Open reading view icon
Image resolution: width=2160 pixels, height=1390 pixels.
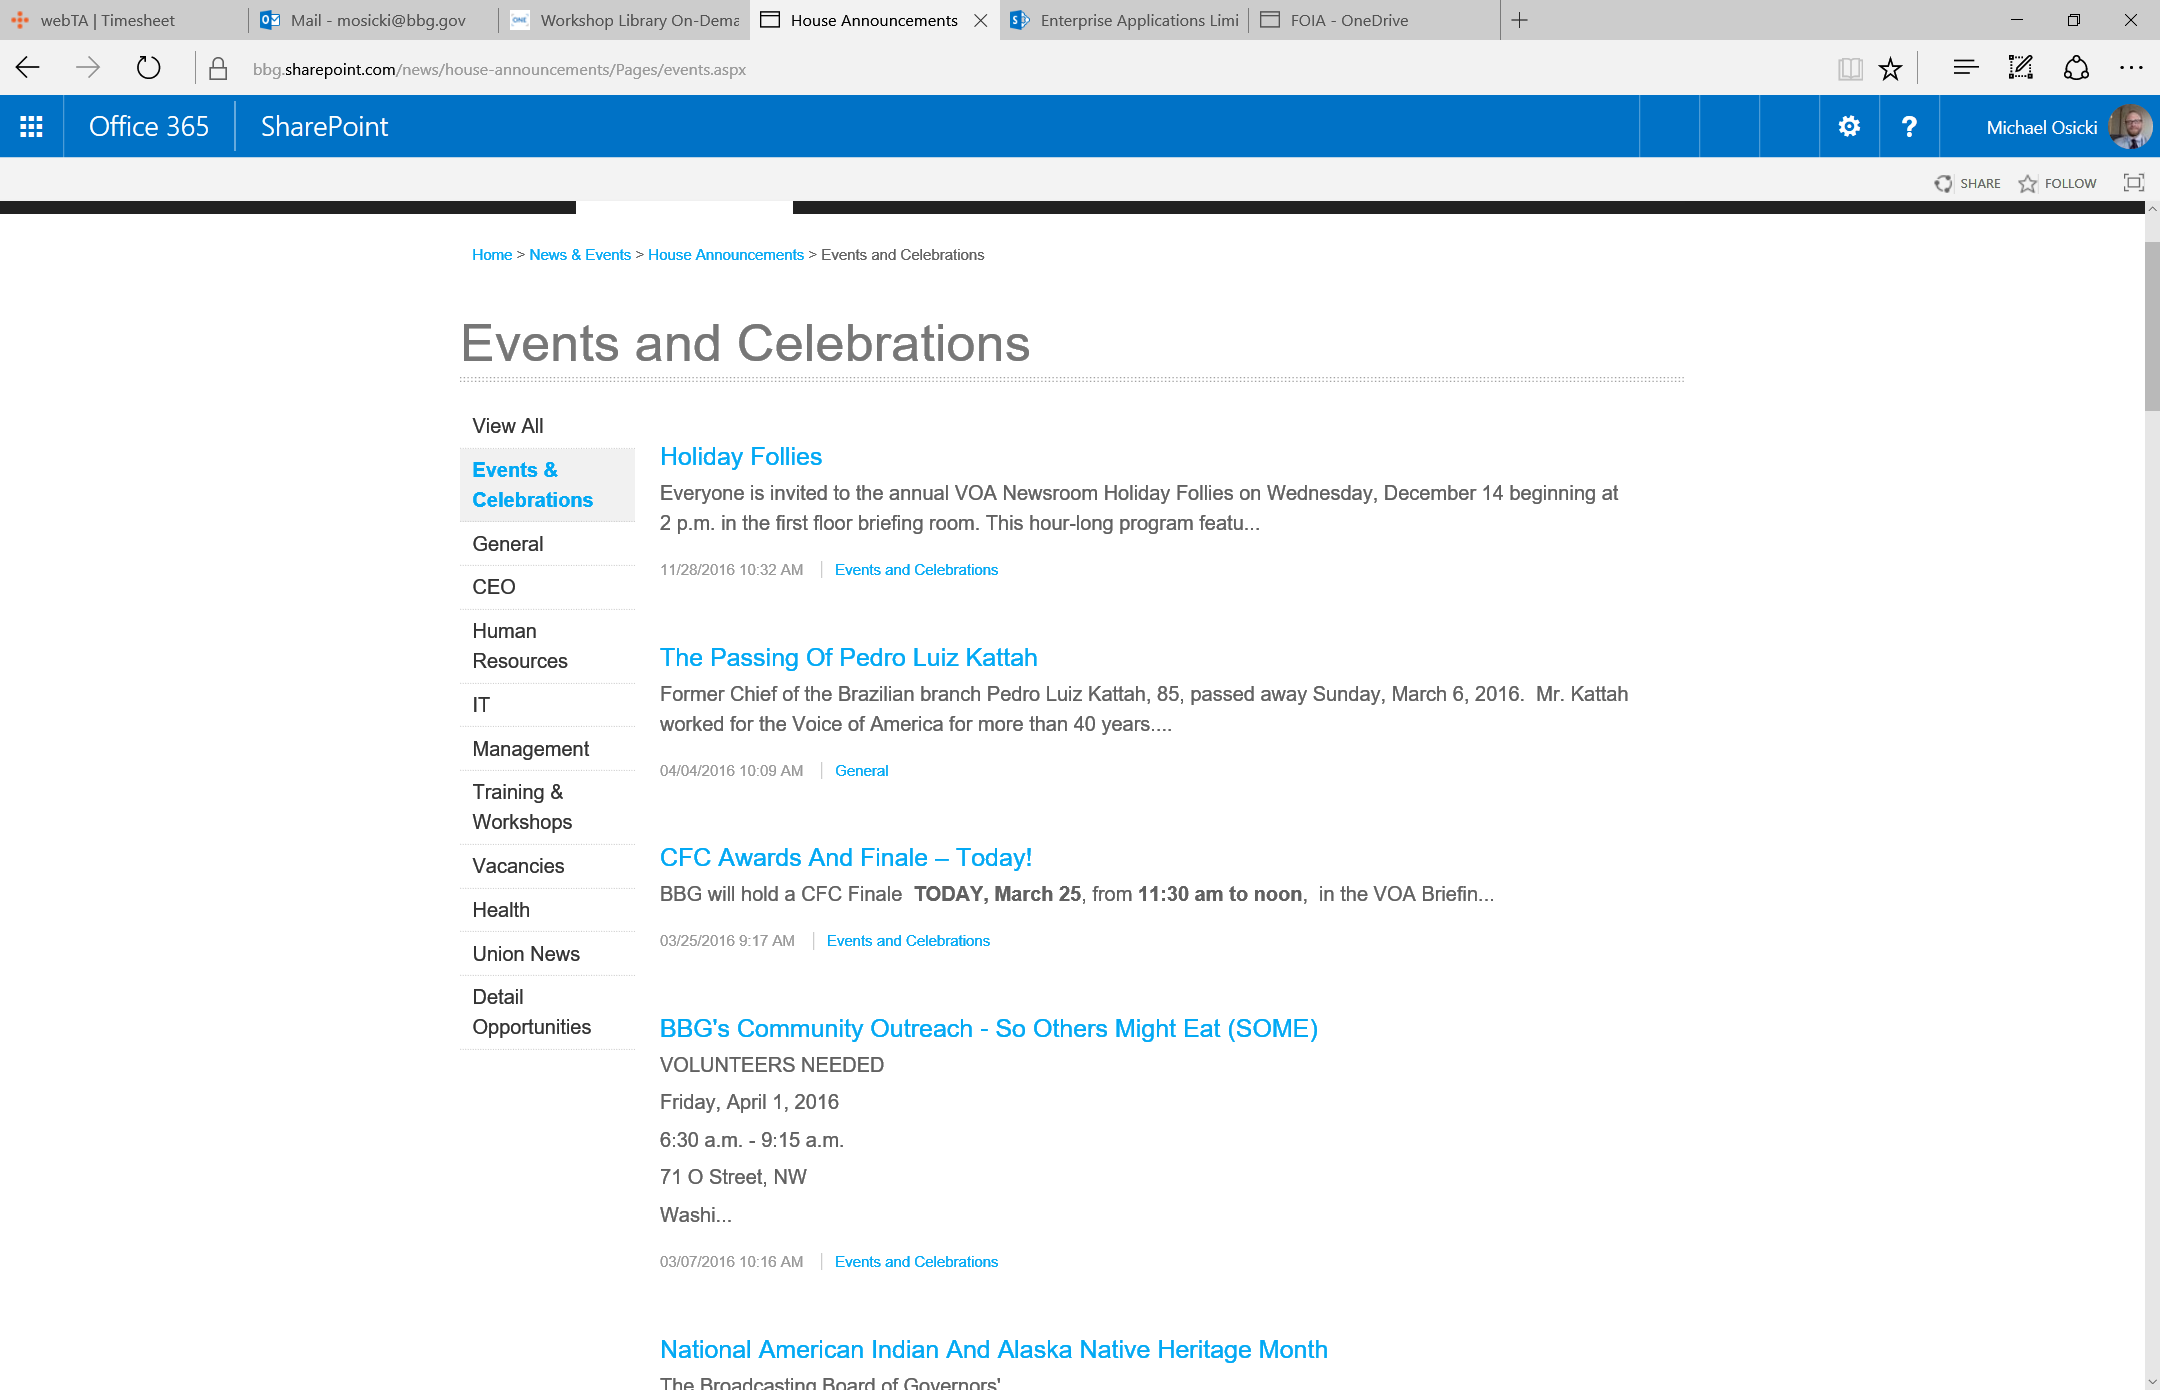(x=1850, y=68)
